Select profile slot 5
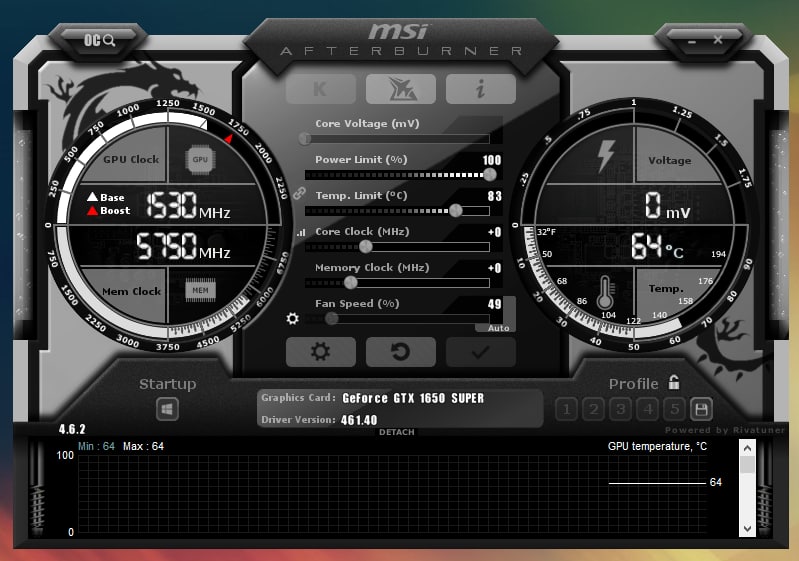799x561 pixels. click(675, 409)
